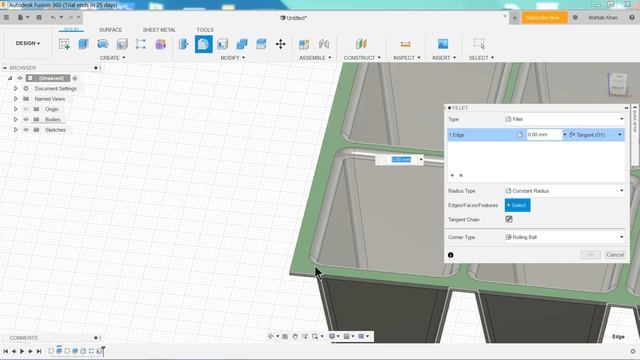Select the Combine tool icon

[242, 44]
